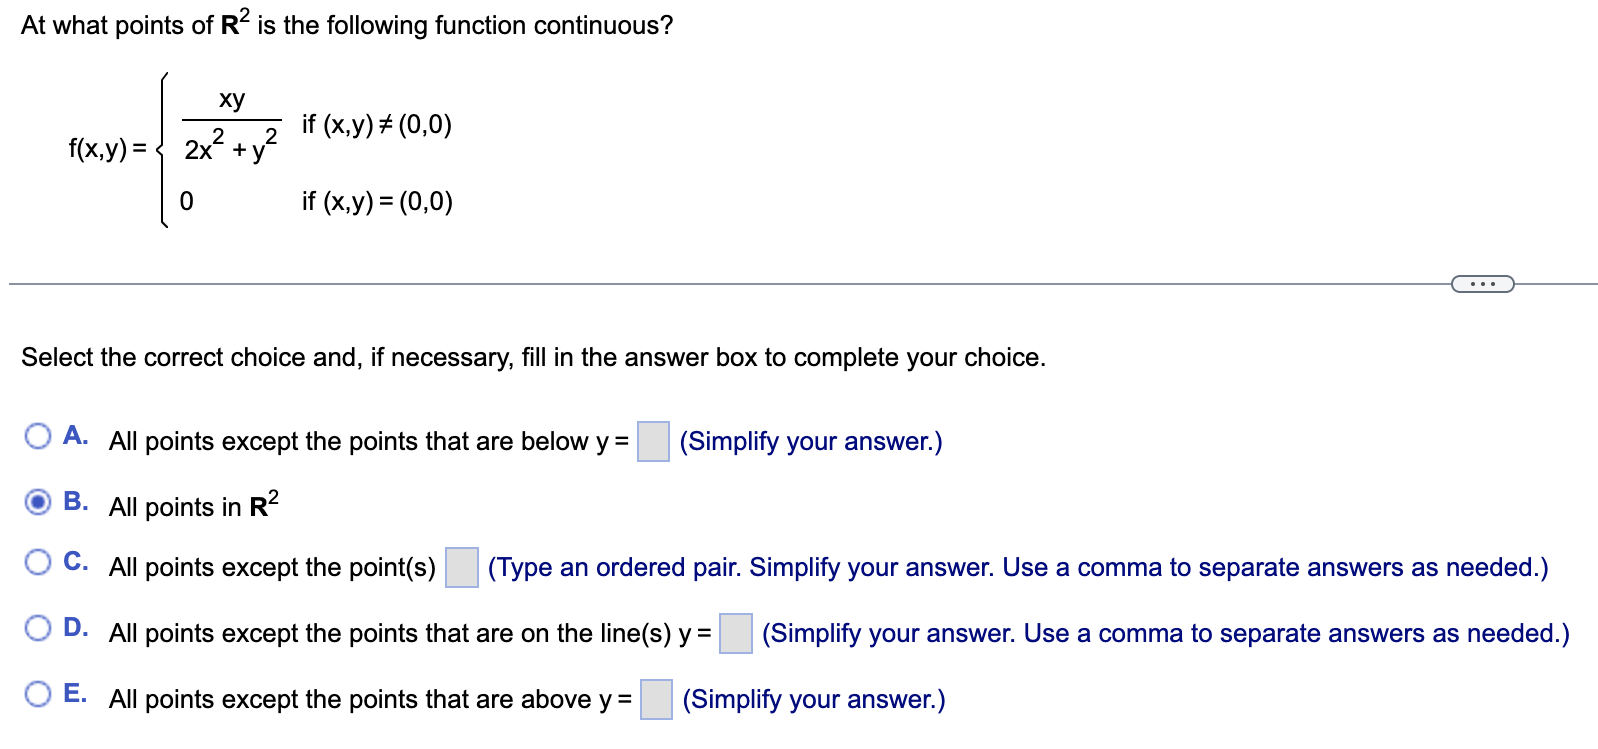Expand the ellipsis options button
This screenshot has width=1598, height=749.
1484,284
